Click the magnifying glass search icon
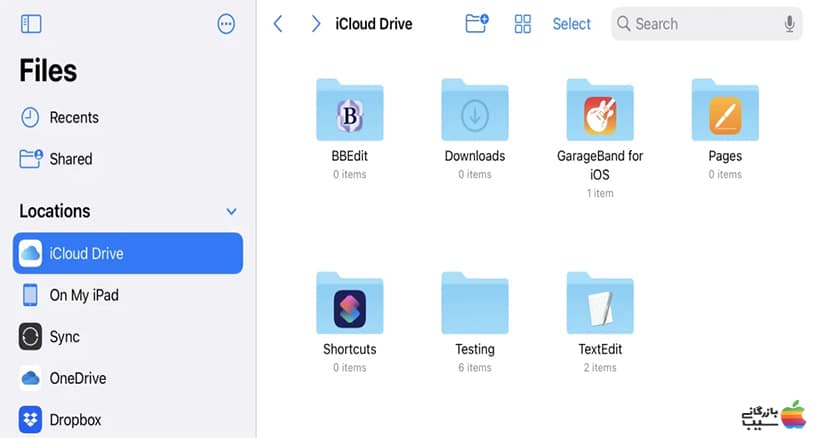 [x=623, y=23]
